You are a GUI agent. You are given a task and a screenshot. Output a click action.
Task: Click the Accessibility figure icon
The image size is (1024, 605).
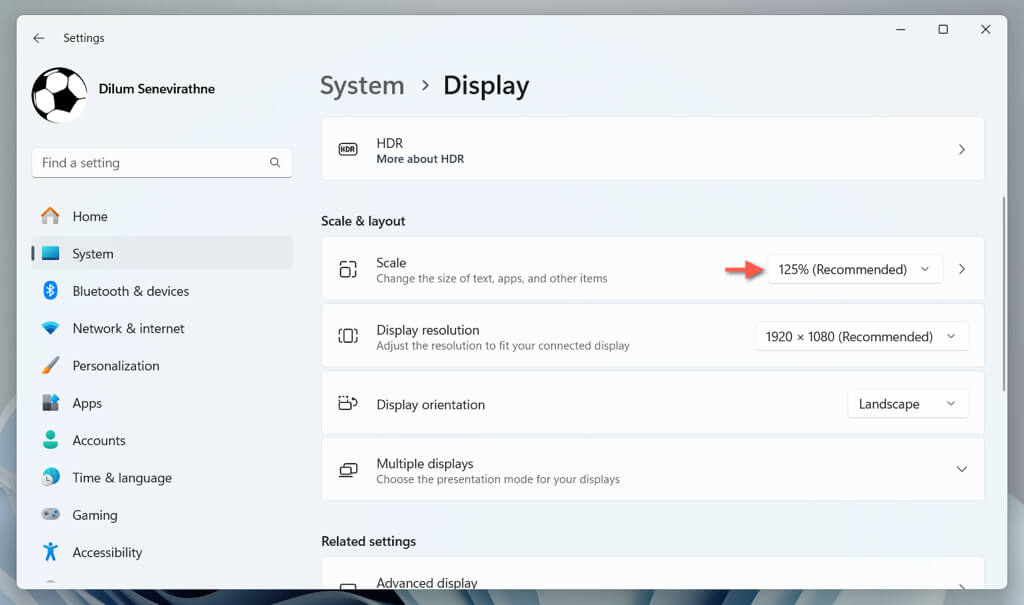[x=50, y=552]
